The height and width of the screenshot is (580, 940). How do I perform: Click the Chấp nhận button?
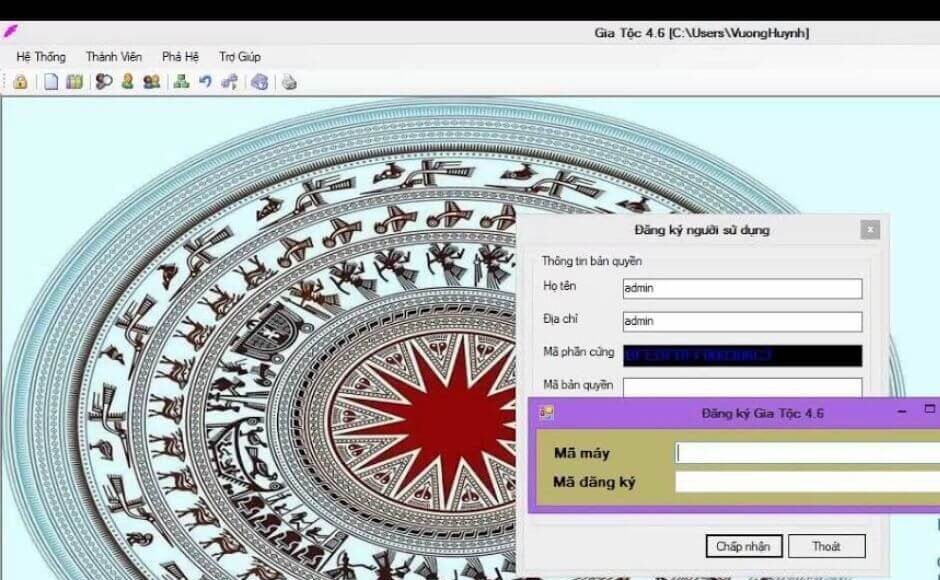pyautogui.click(x=743, y=546)
